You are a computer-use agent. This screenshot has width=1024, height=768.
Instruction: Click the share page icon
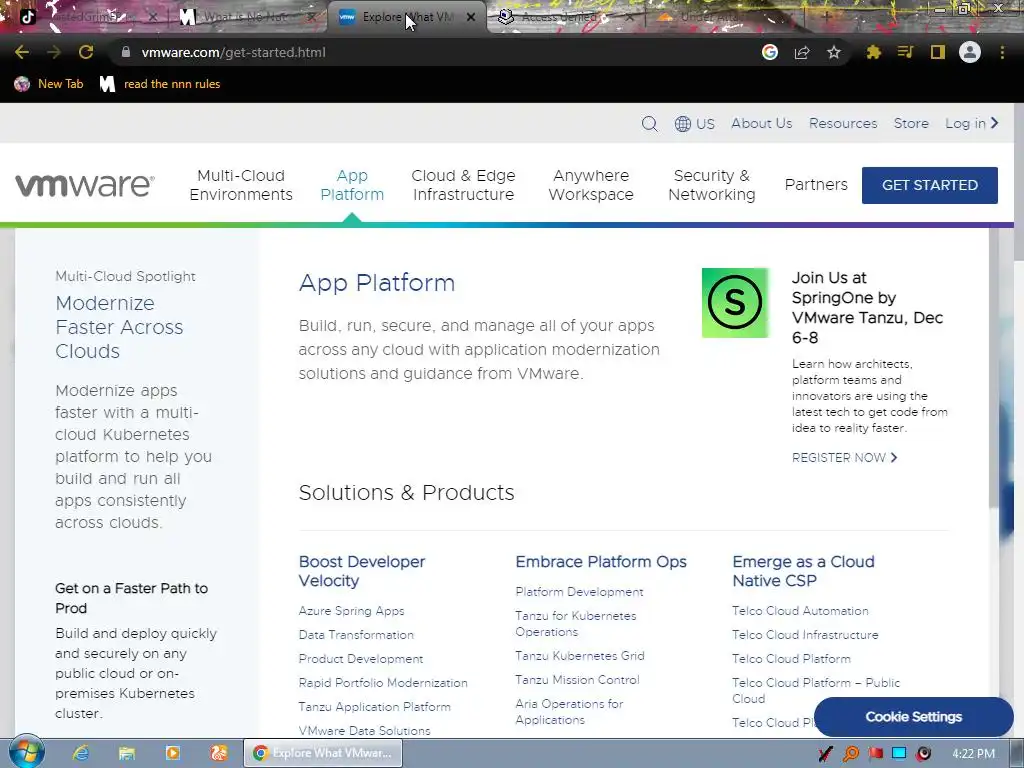coord(802,52)
